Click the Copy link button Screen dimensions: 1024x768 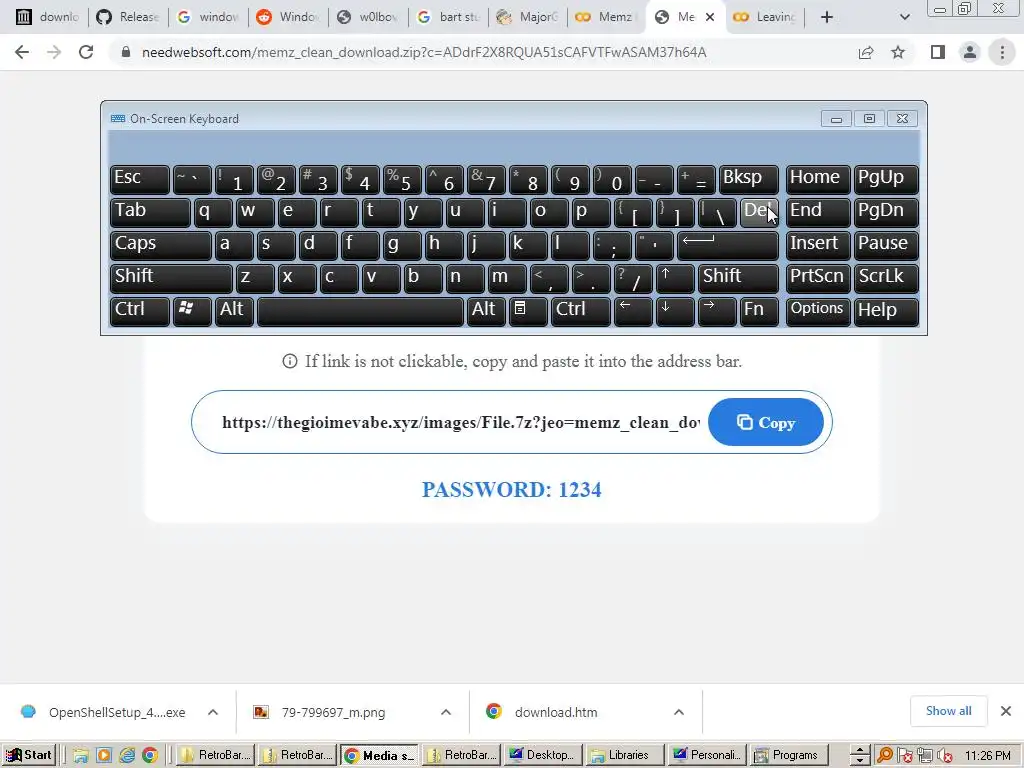tap(765, 423)
